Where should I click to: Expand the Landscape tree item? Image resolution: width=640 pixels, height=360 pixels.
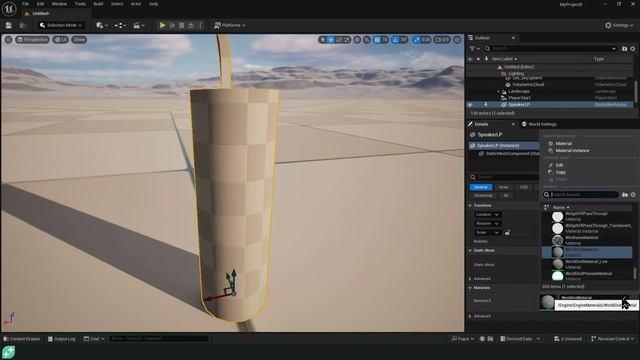498,91
